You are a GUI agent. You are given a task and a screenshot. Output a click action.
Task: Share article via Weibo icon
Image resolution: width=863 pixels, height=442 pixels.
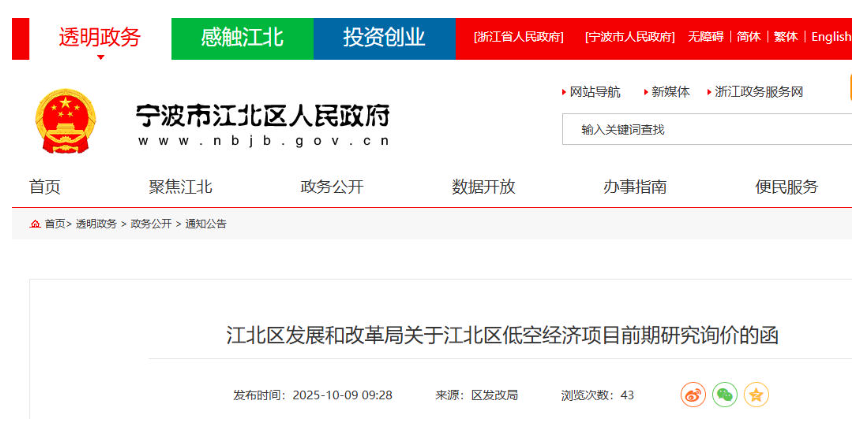pyautogui.click(x=693, y=395)
